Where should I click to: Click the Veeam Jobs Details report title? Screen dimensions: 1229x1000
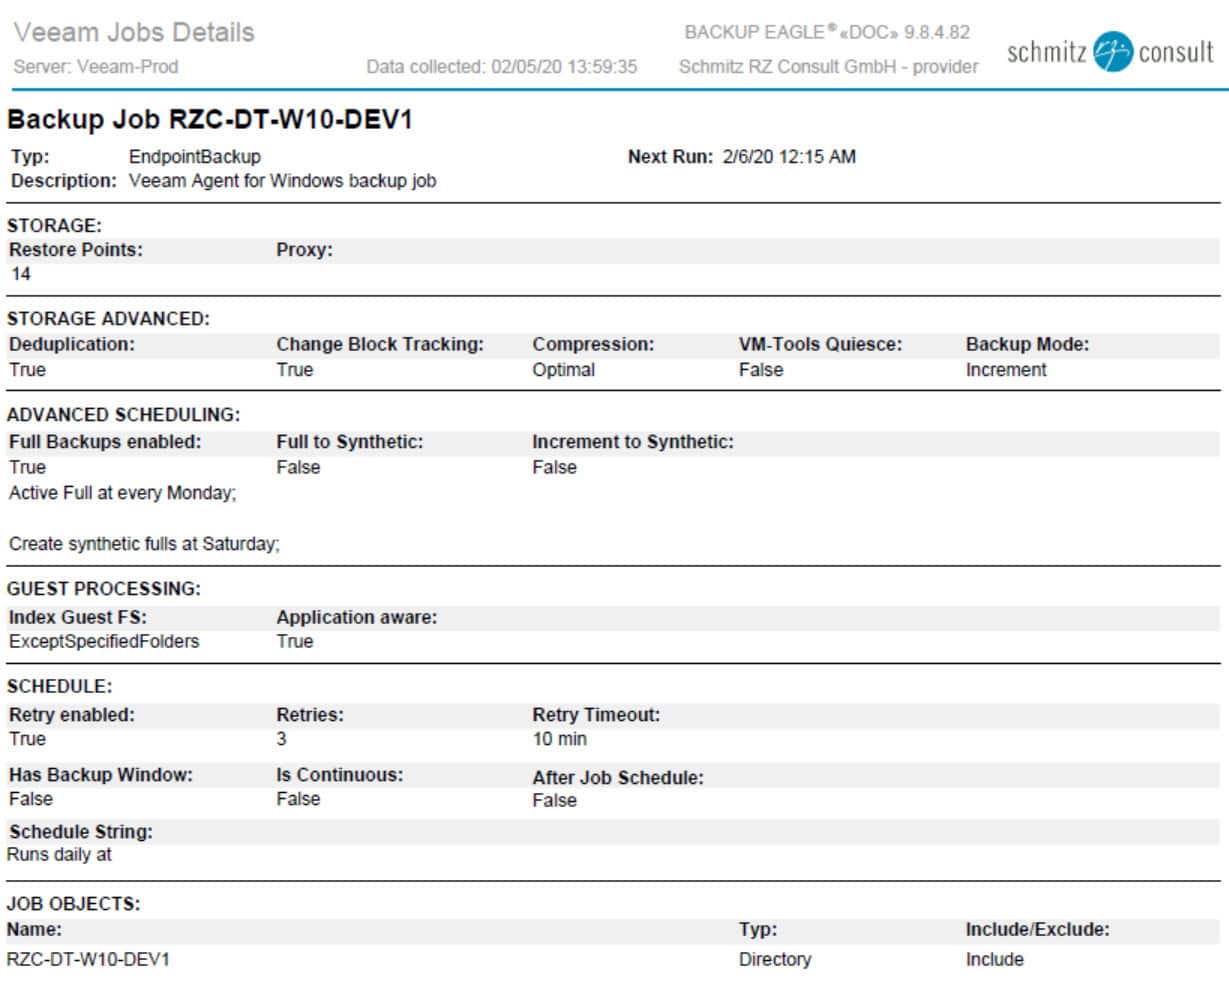[x=134, y=33]
